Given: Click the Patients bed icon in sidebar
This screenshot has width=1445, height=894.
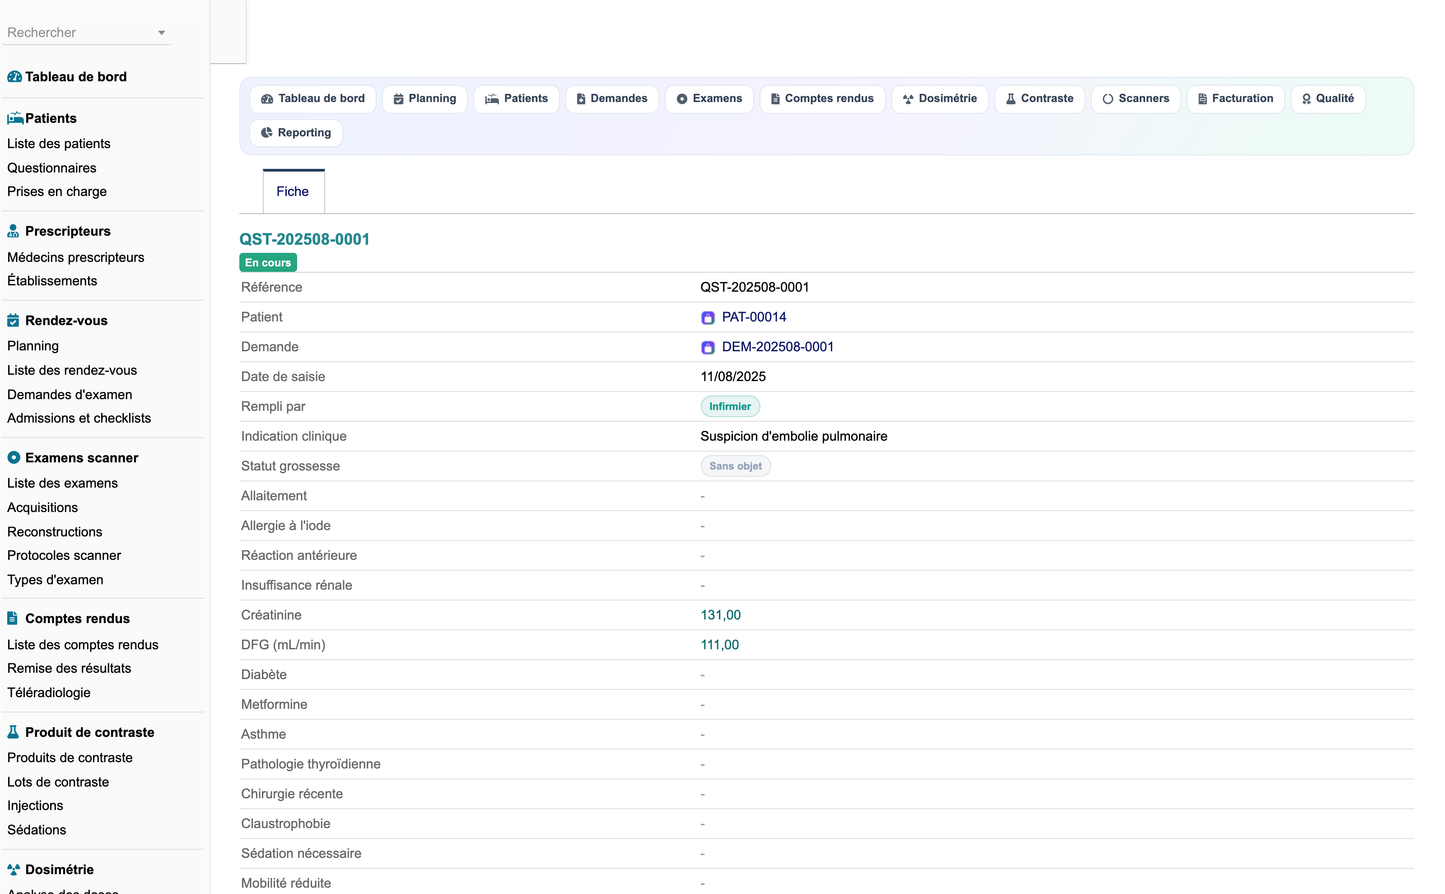Looking at the screenshot, I should 15,118.
